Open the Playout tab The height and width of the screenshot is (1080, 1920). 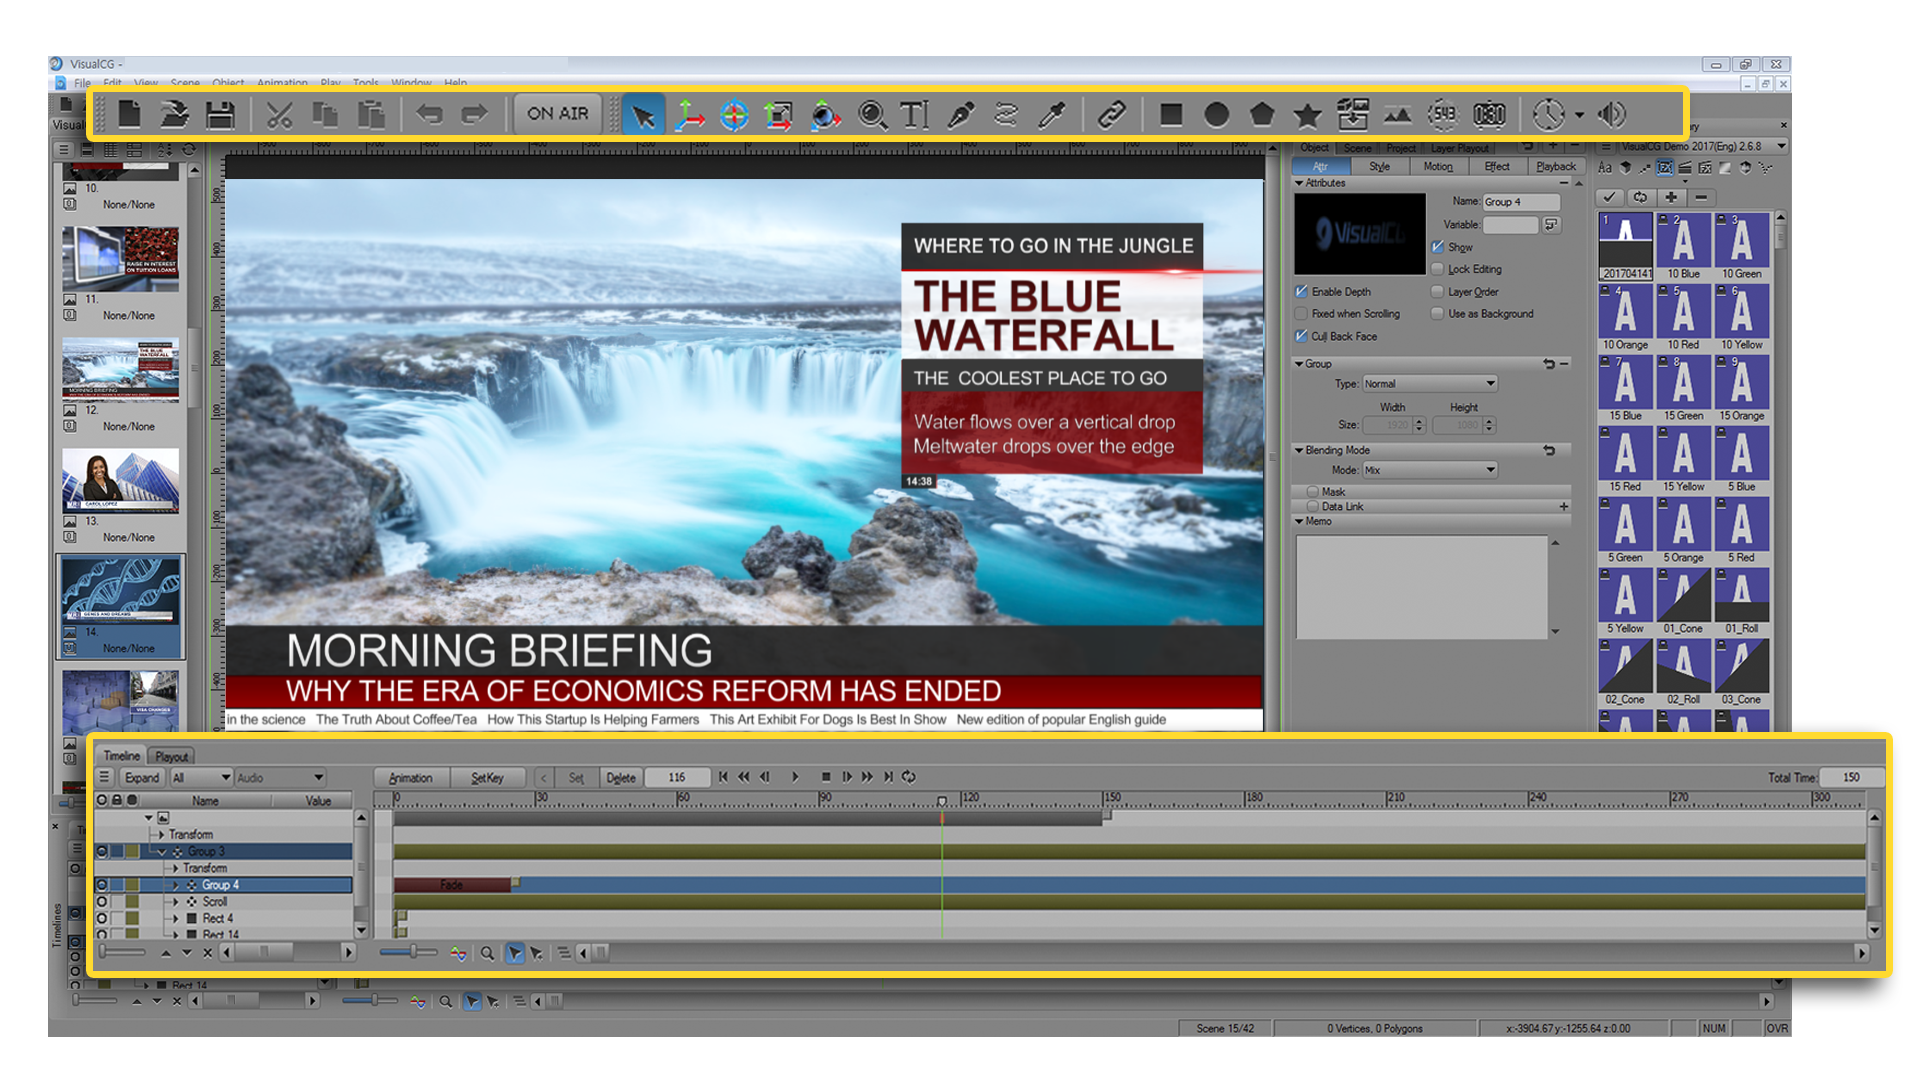pyautogui.click(x=172, y=756)
